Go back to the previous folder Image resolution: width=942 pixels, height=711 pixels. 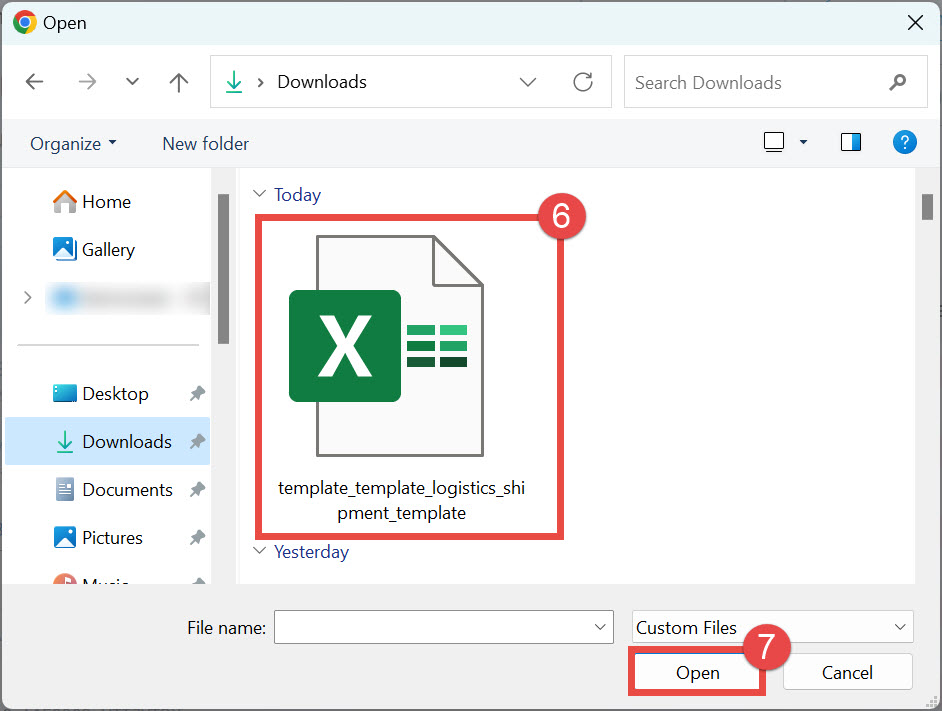tap(35, 82)
